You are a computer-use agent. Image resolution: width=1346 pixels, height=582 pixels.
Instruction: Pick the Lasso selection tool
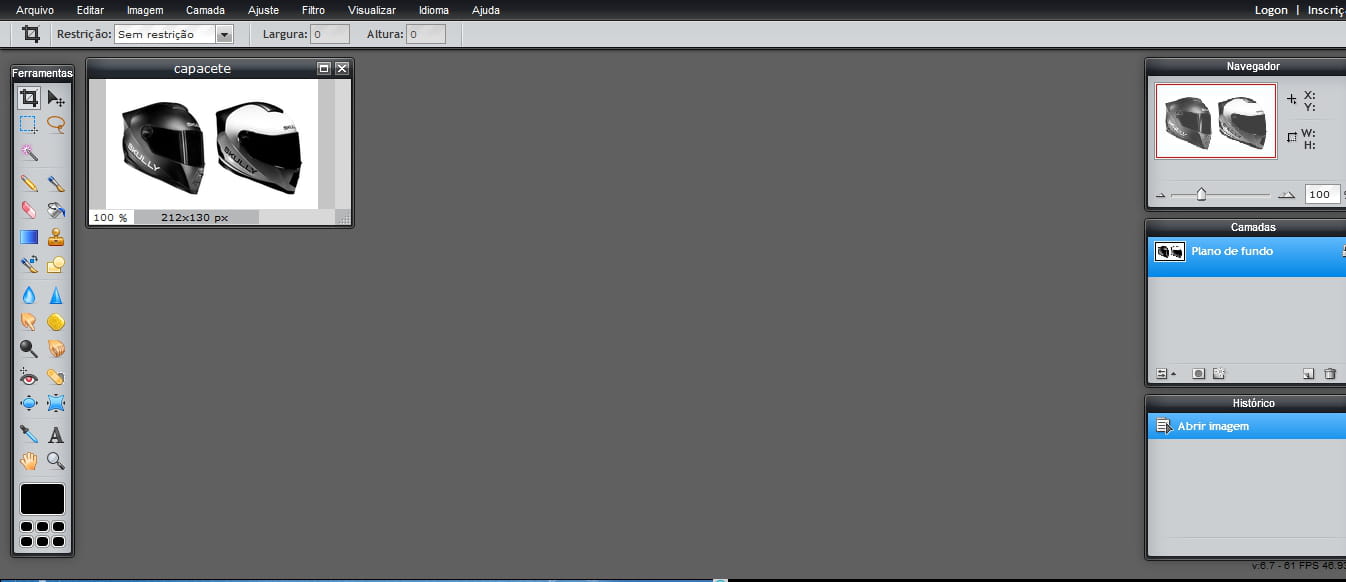pyautogui.click(x=56, y=125)
